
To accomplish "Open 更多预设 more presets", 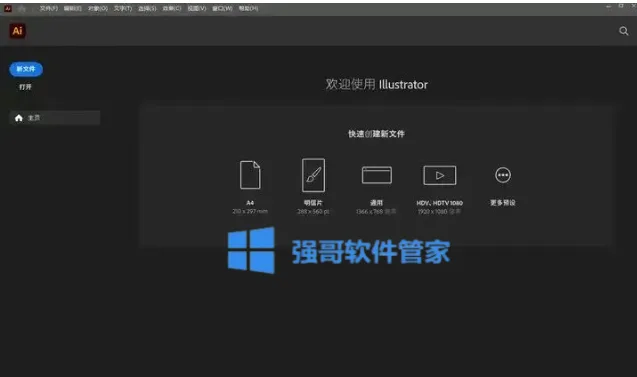I will [503, 175].
